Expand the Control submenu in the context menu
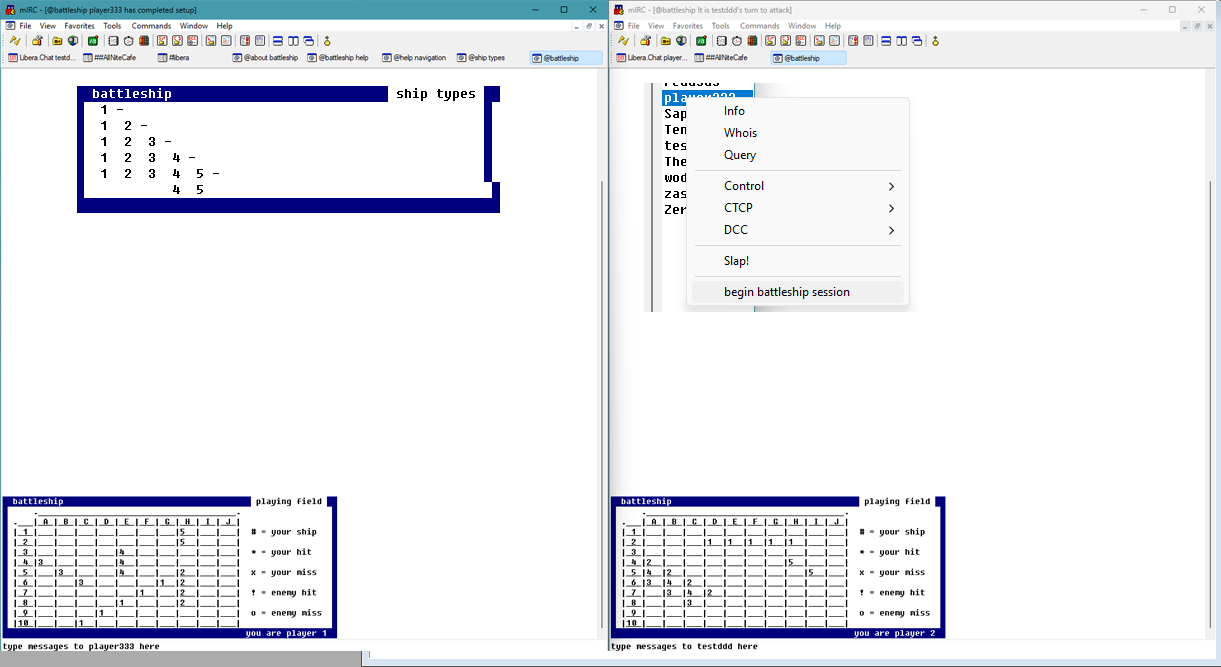 click(797, 186)
